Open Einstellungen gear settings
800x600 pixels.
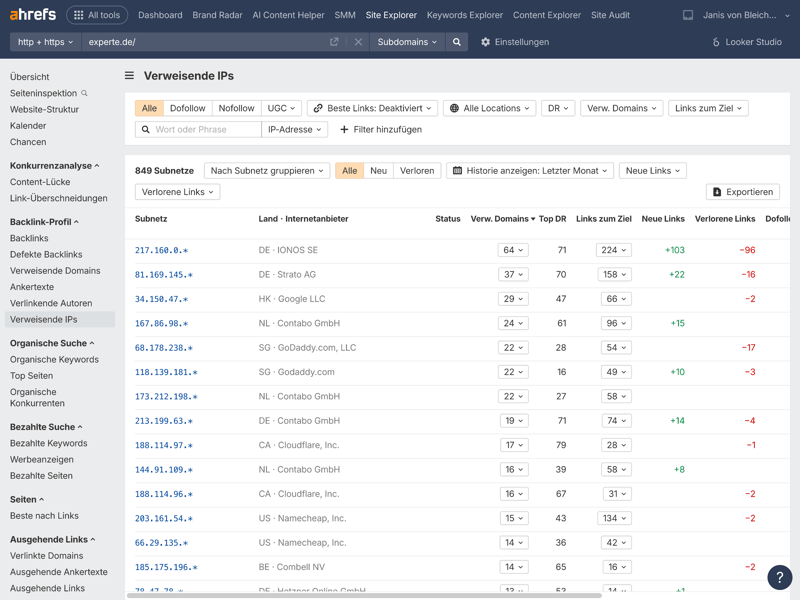click(514, 42)
